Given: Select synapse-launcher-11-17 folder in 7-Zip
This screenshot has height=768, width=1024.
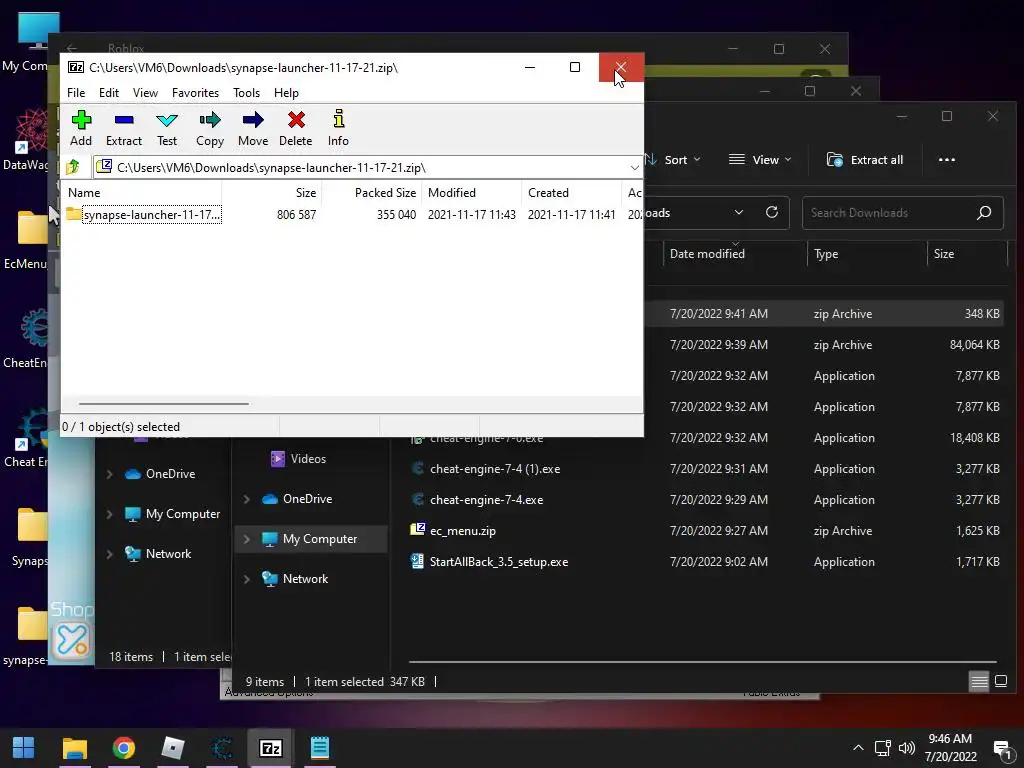Looking at the screenshot, I should click(x=144, y=214).
